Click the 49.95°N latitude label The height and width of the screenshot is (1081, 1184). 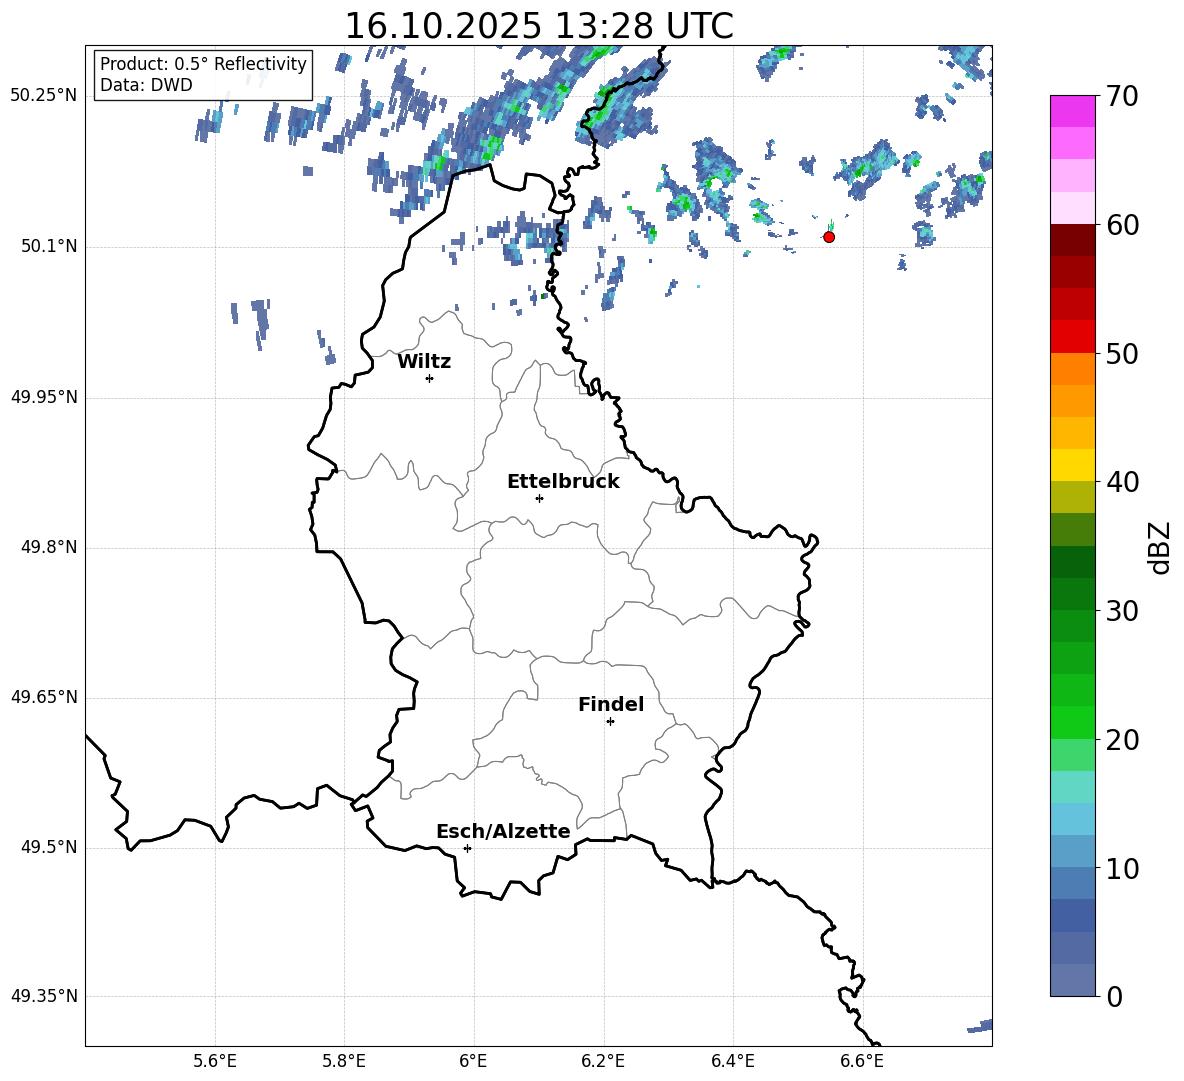point(44,397)
